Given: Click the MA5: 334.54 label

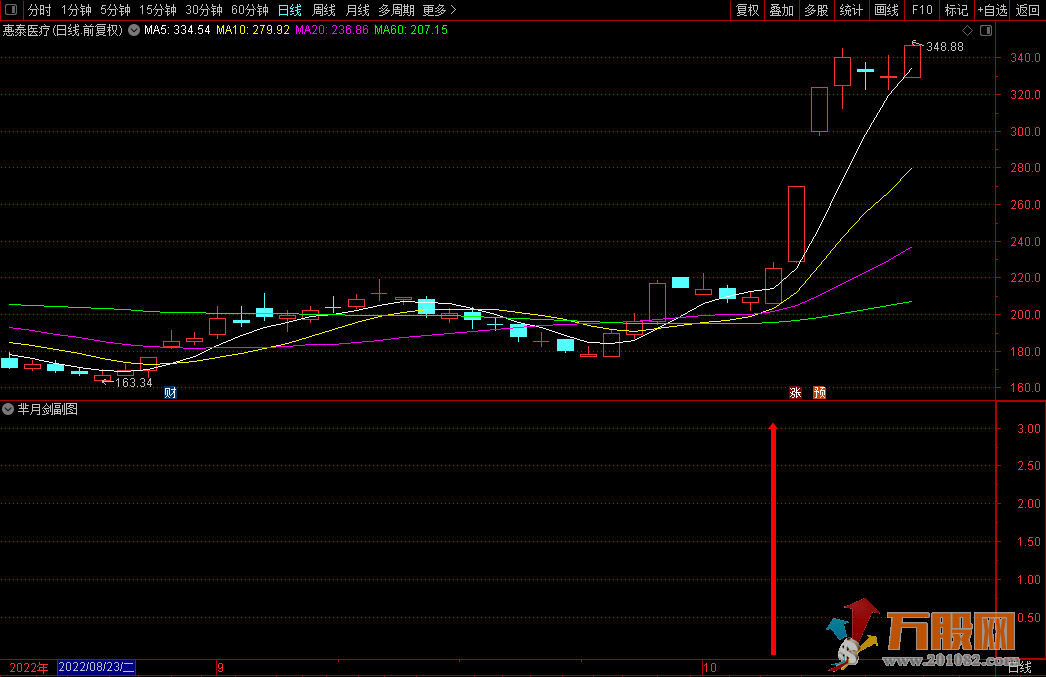Looking at the screenshot, I should click(177, 30).
